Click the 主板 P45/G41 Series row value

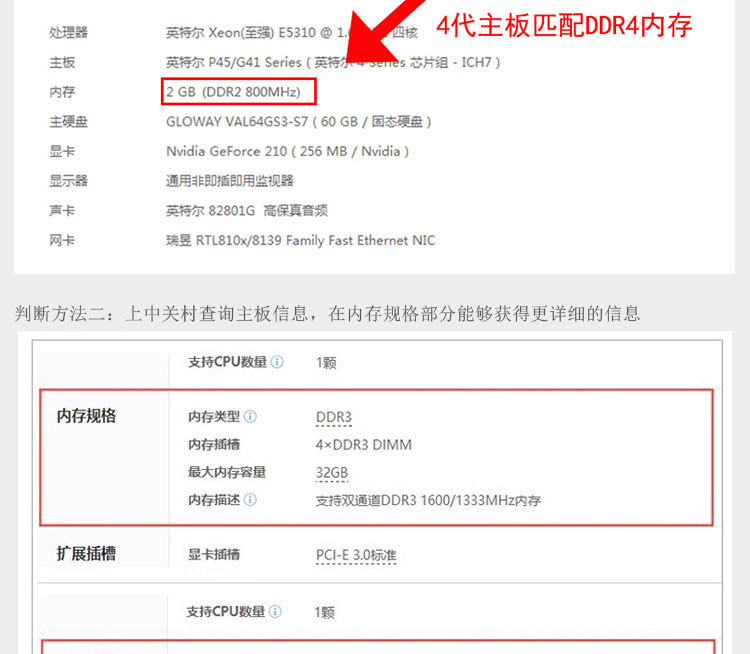pos(333,62)
